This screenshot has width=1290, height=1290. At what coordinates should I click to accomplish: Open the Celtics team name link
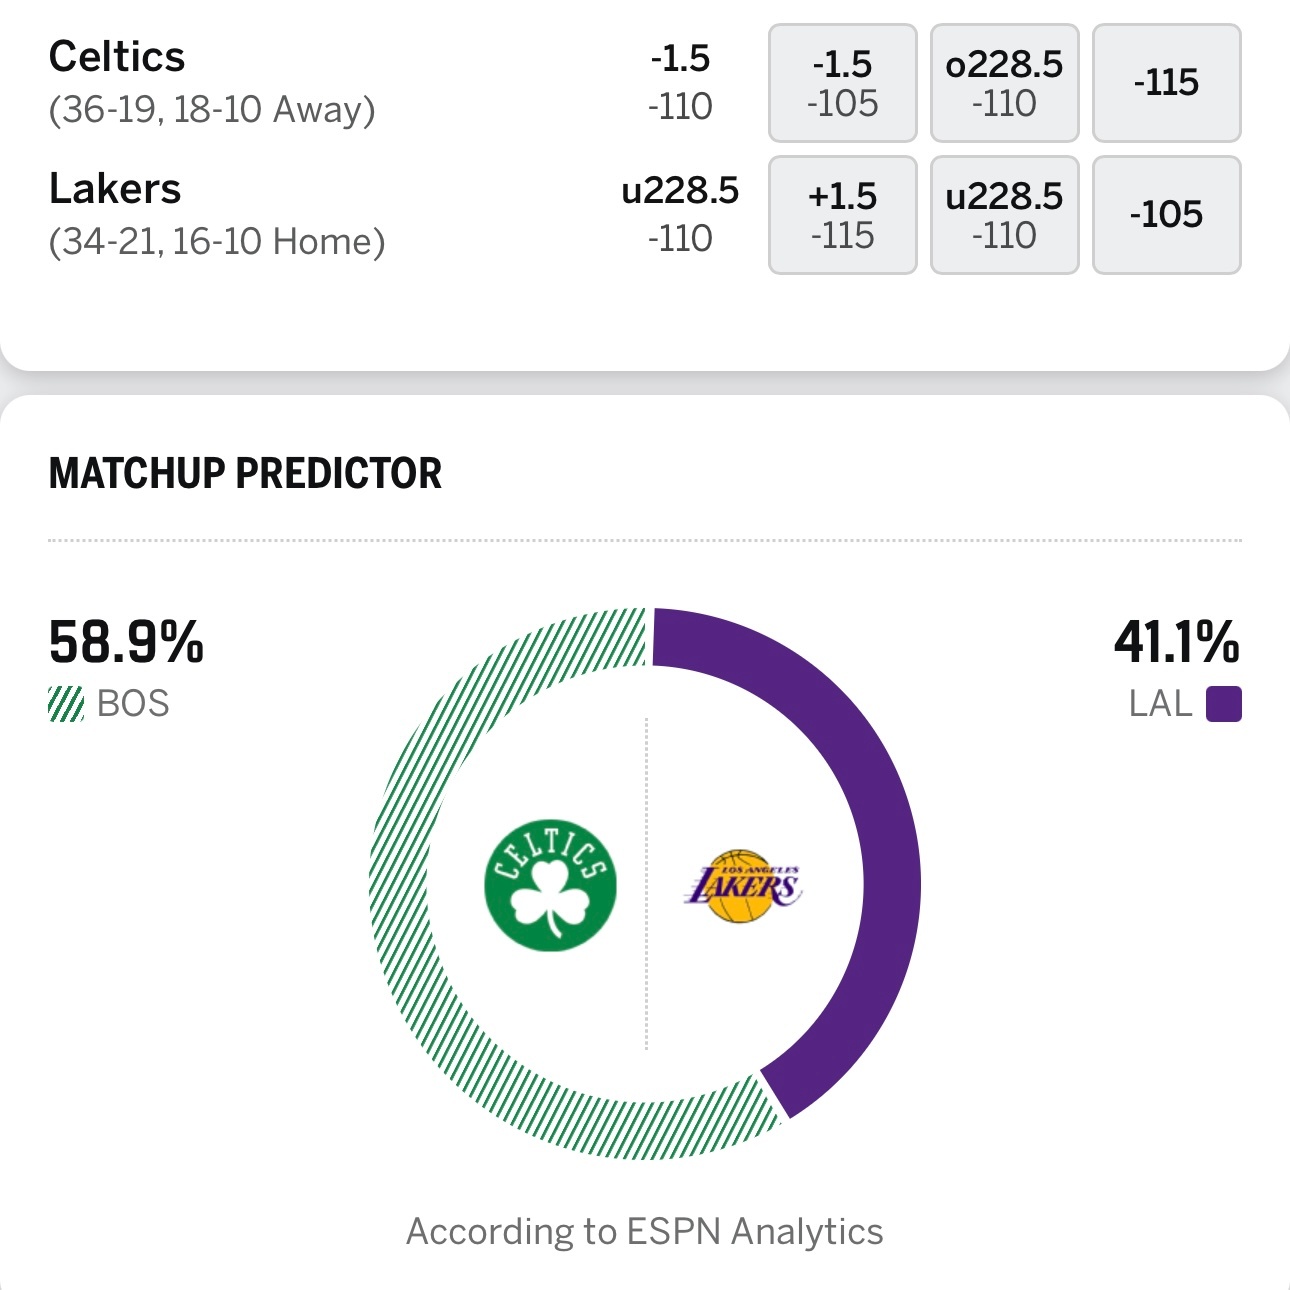117,57
